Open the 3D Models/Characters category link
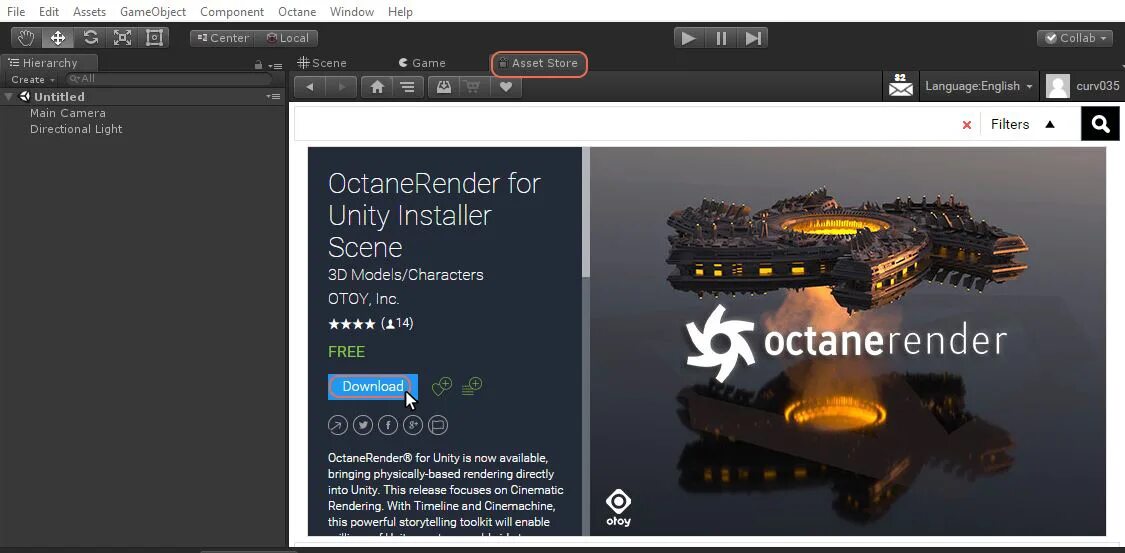This screenshot has width=1125, height=553. click(405, 275)
